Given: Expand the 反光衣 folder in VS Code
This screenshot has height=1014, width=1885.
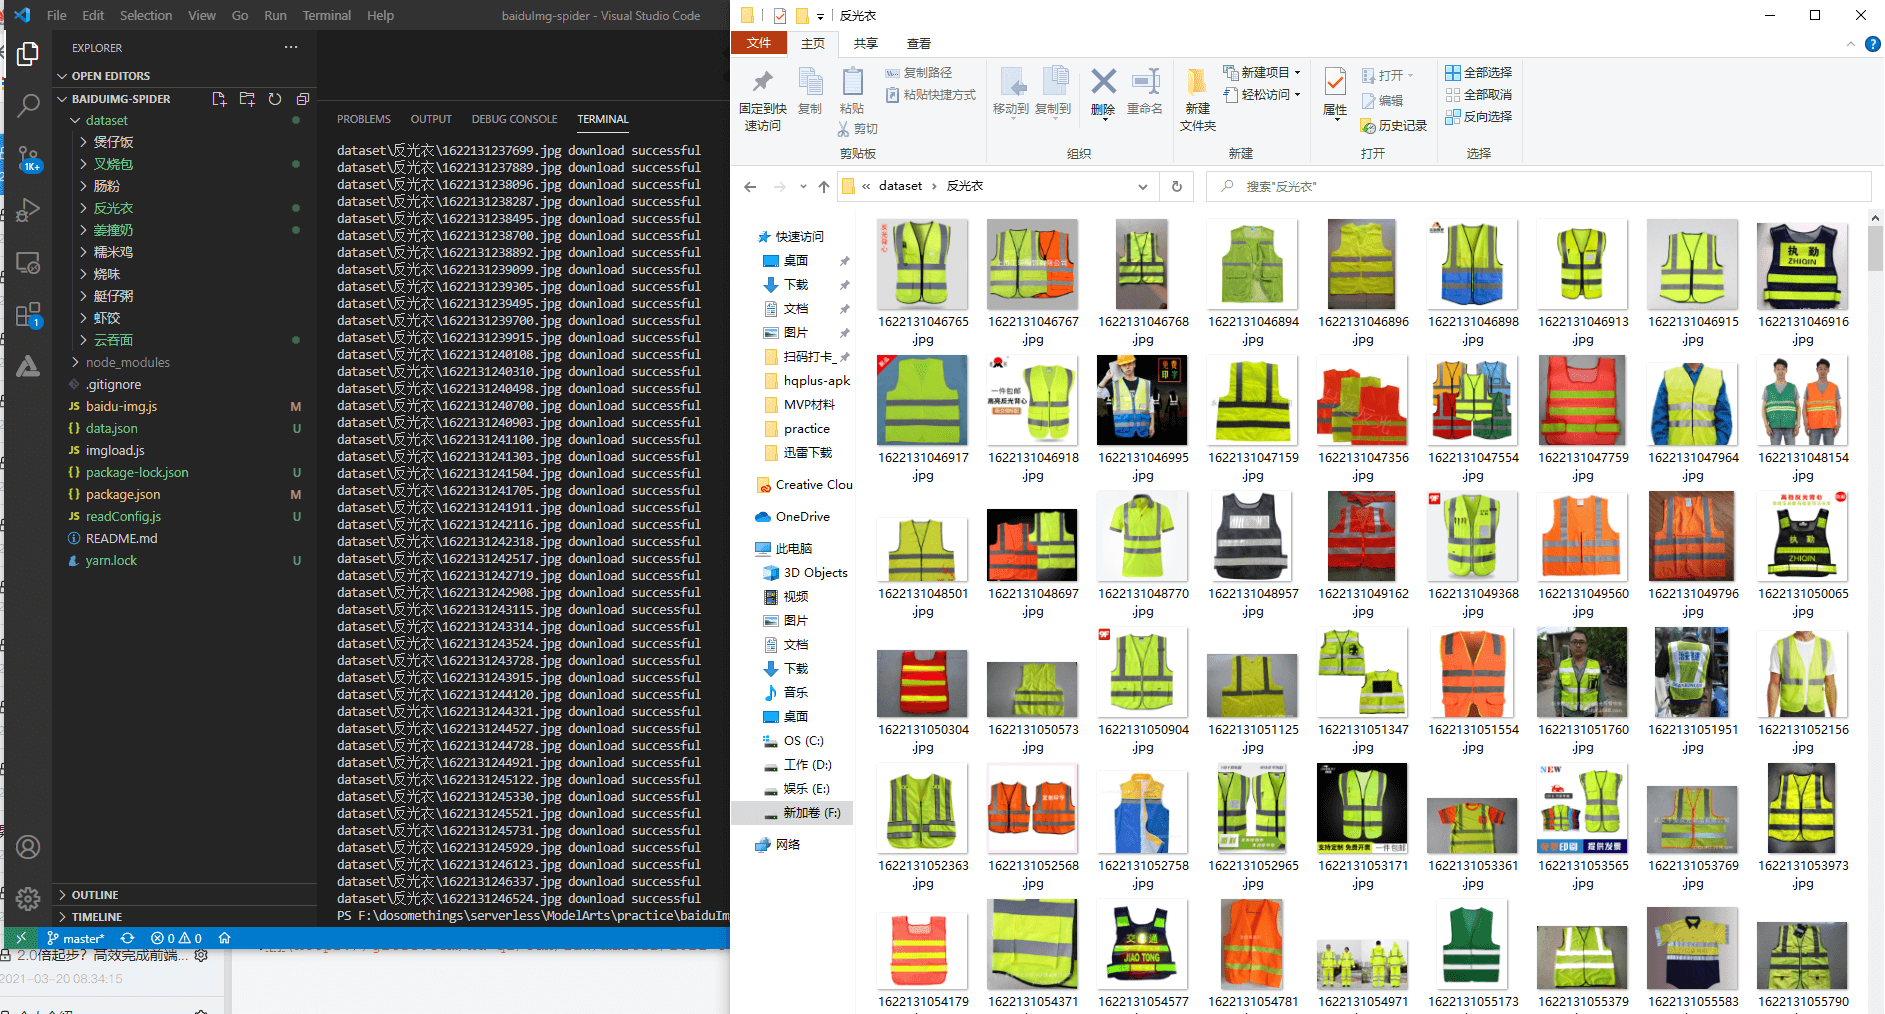Looking at the screenshot, I should (x=112, y=207).
